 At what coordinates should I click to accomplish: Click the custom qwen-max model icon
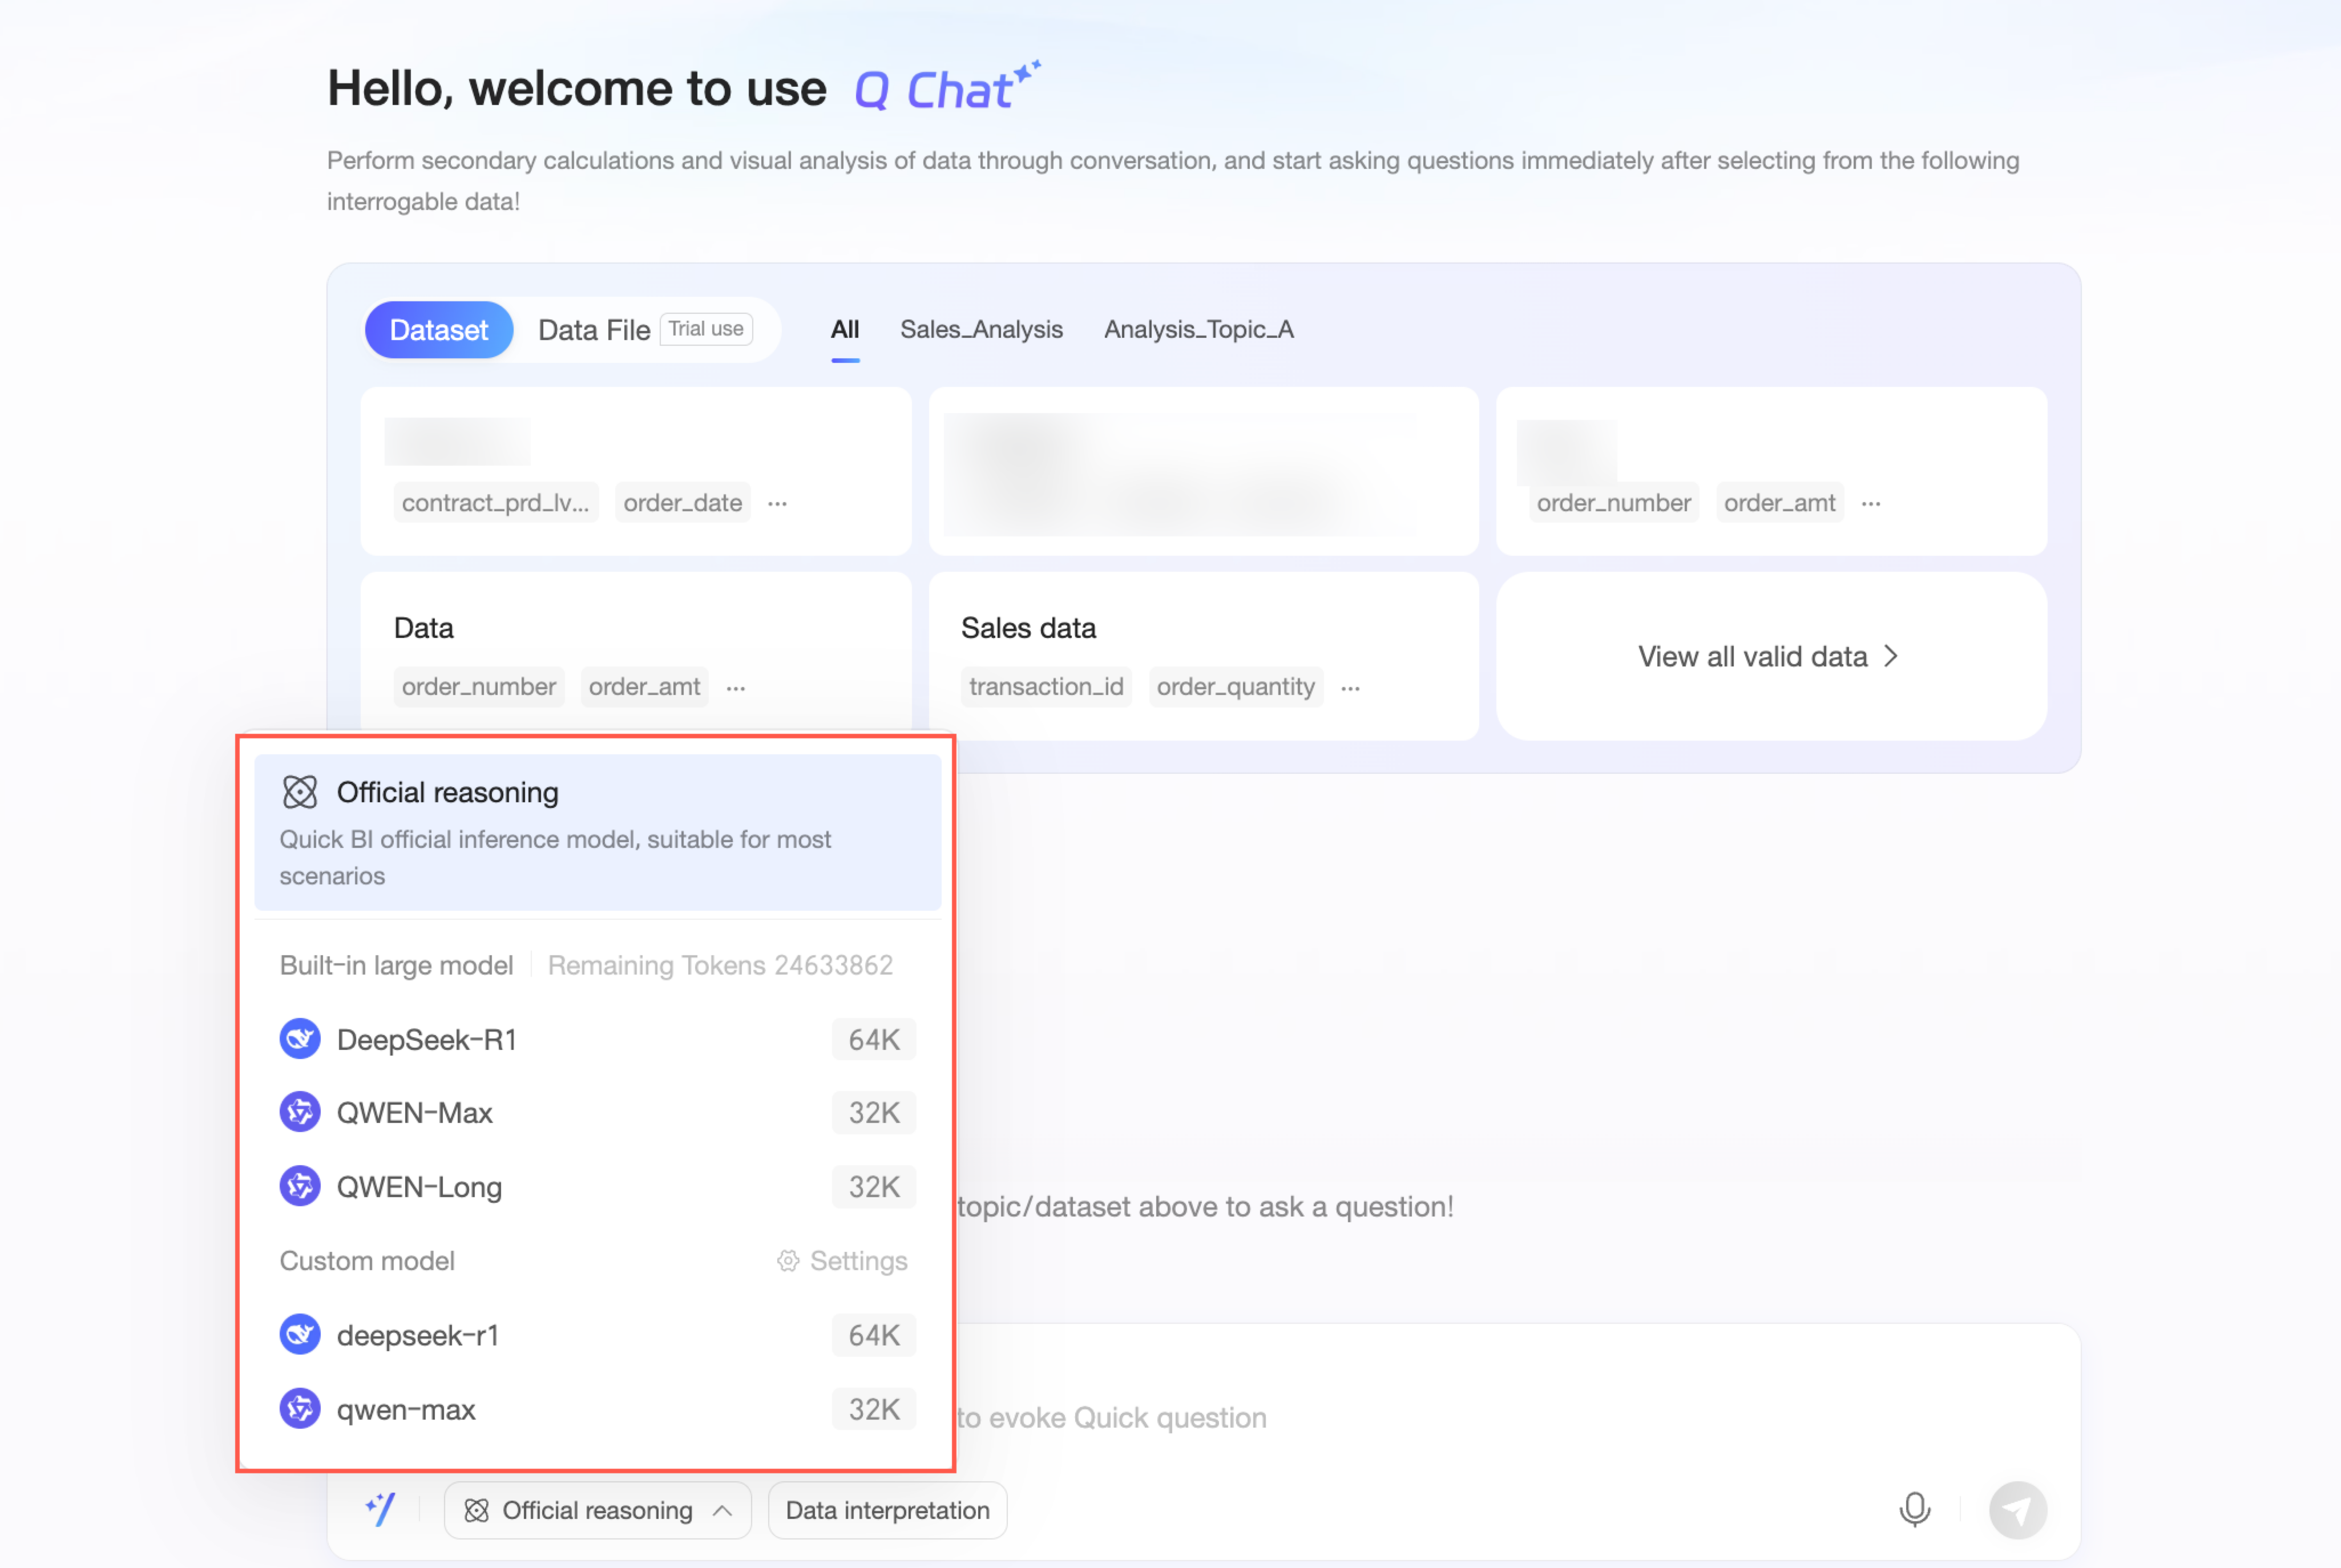point(300,1408)
